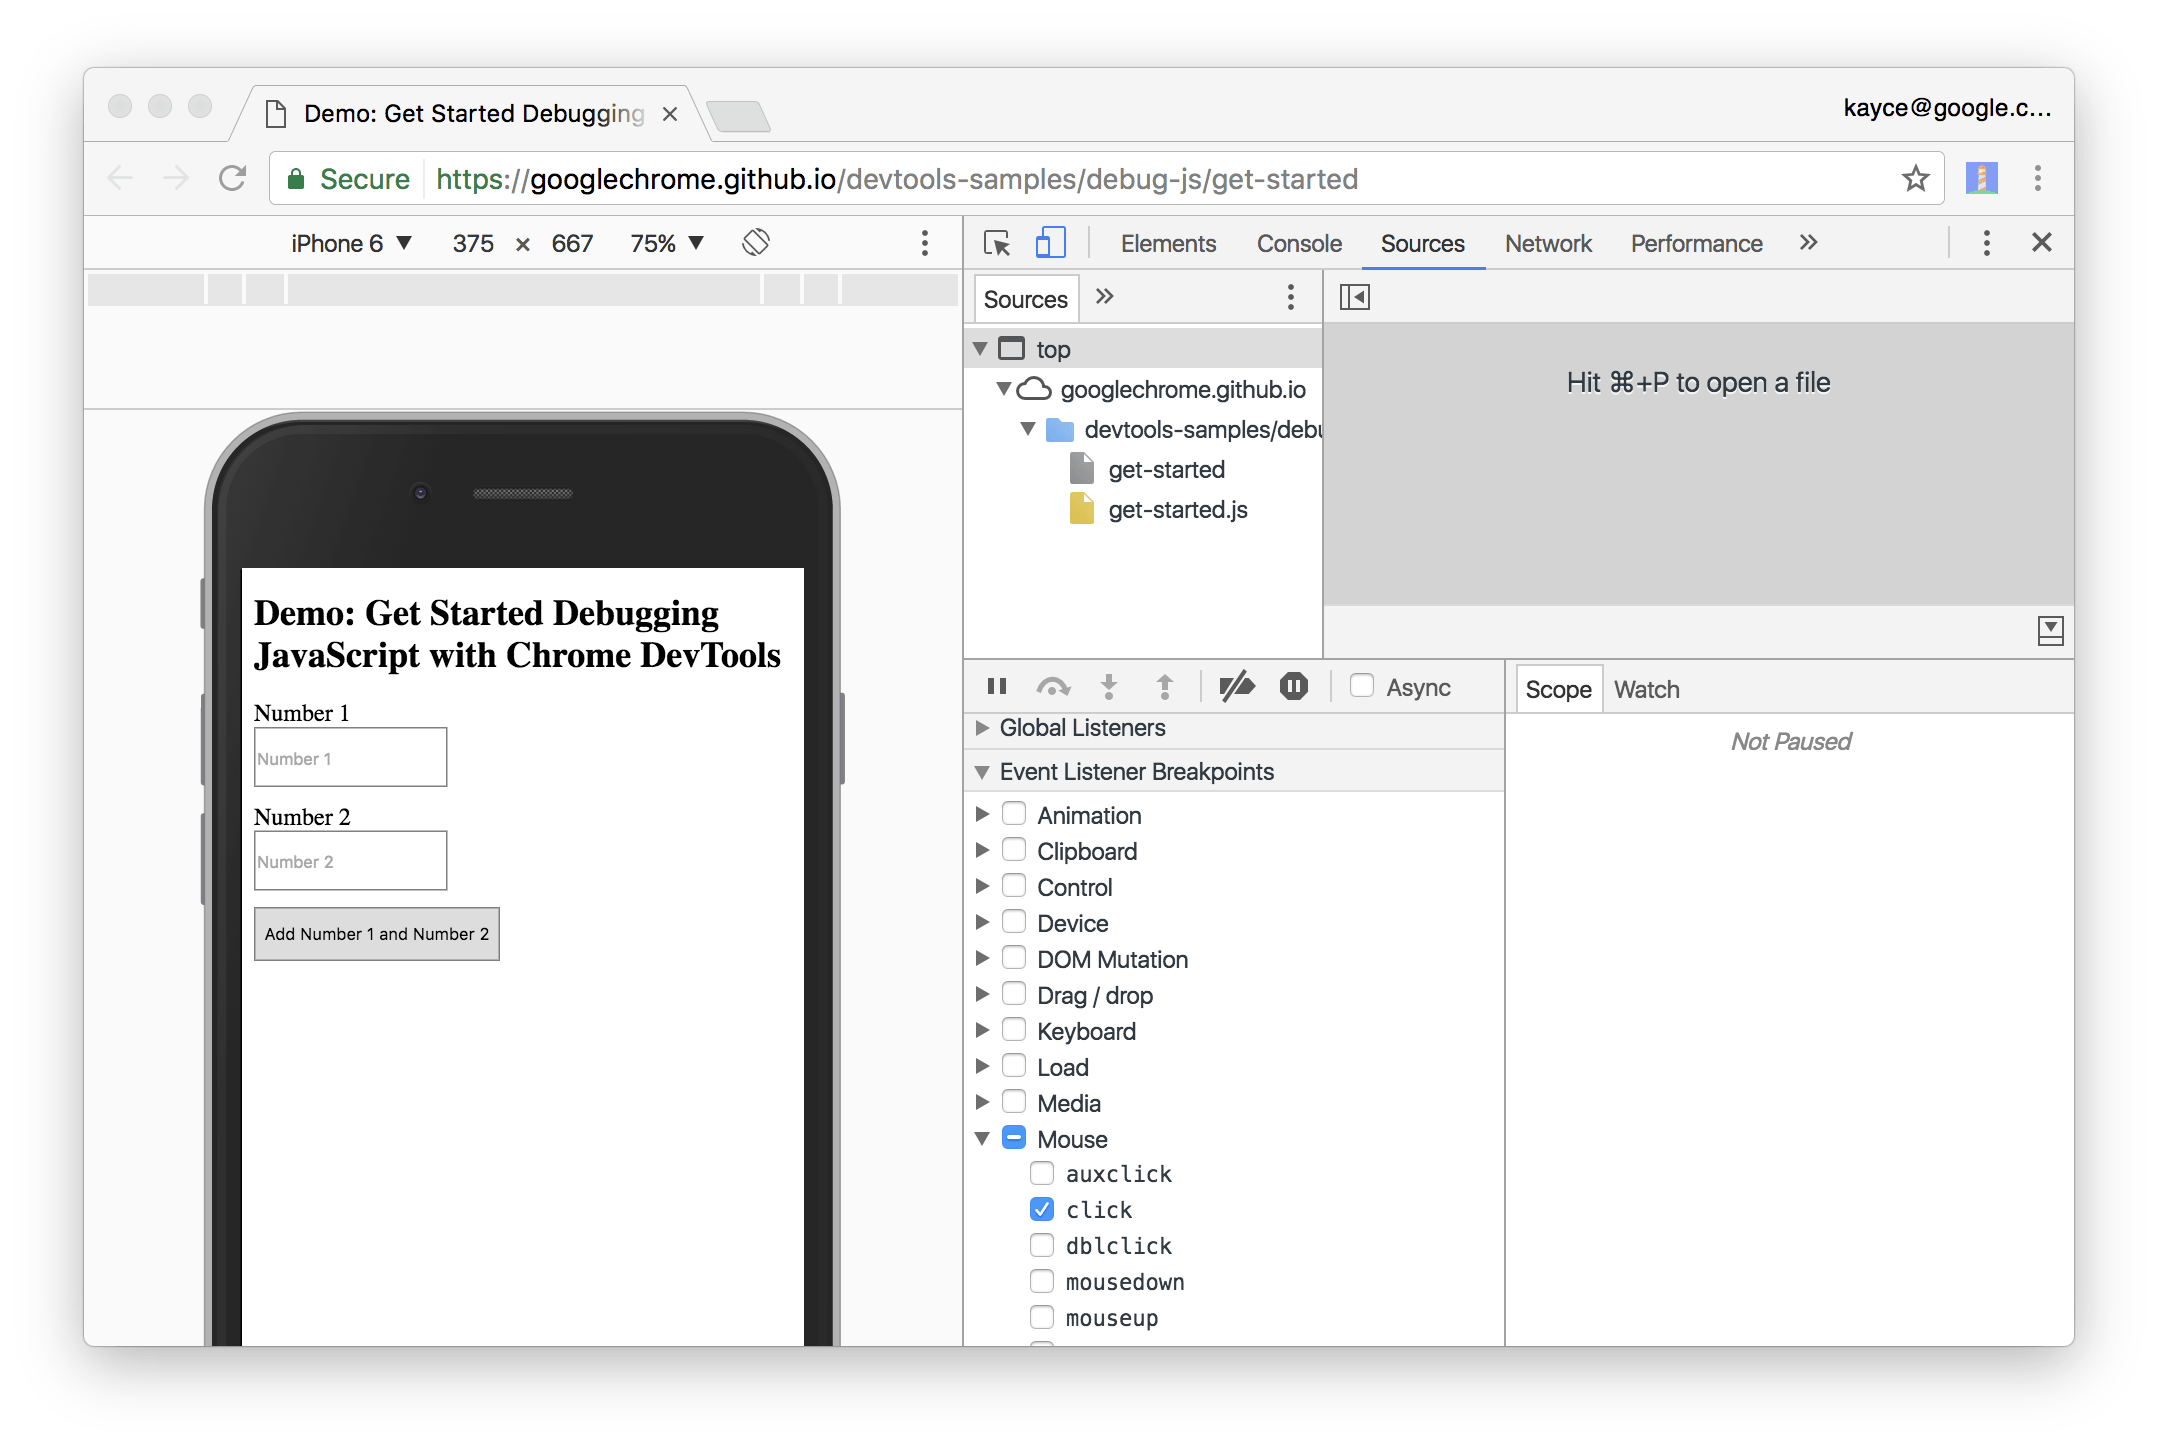Click the pause script execution button
This screenshot has width=2158, height=1446.
pyautogui.click(x=996, y=686)
